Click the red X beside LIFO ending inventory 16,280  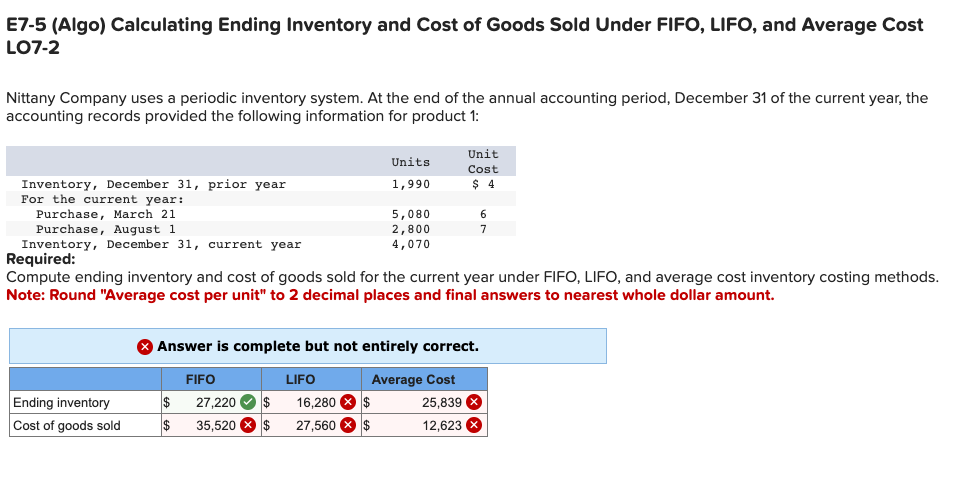pyautogui.click(x=348, y=403)
